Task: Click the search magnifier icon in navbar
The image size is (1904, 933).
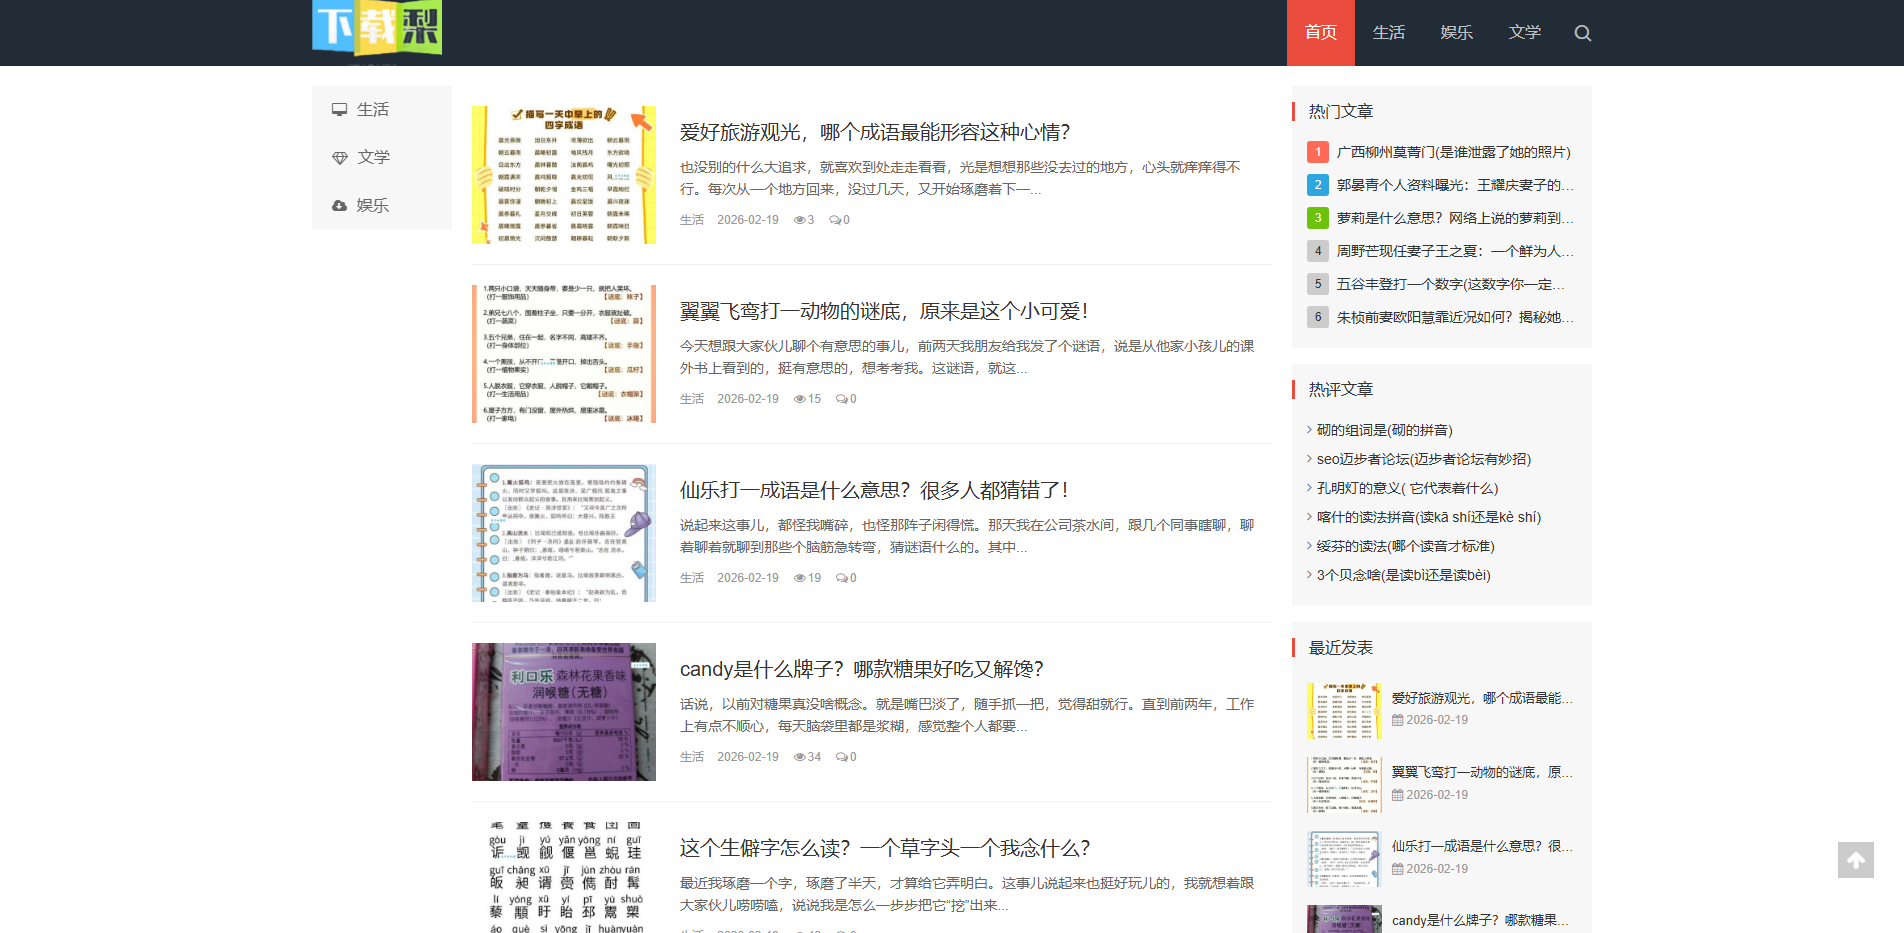Action: pyautogui.click(x=1583, y=32)
